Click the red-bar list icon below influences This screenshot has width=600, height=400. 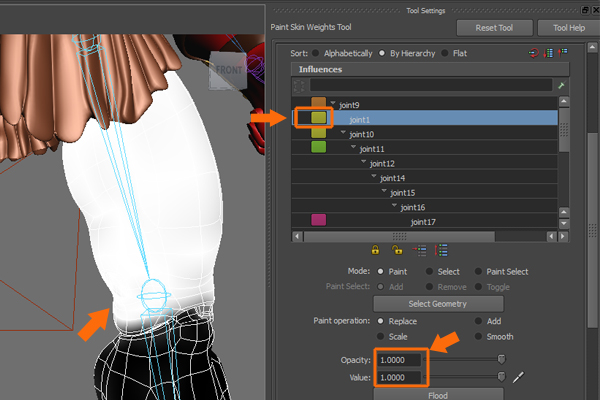[441, 250]
